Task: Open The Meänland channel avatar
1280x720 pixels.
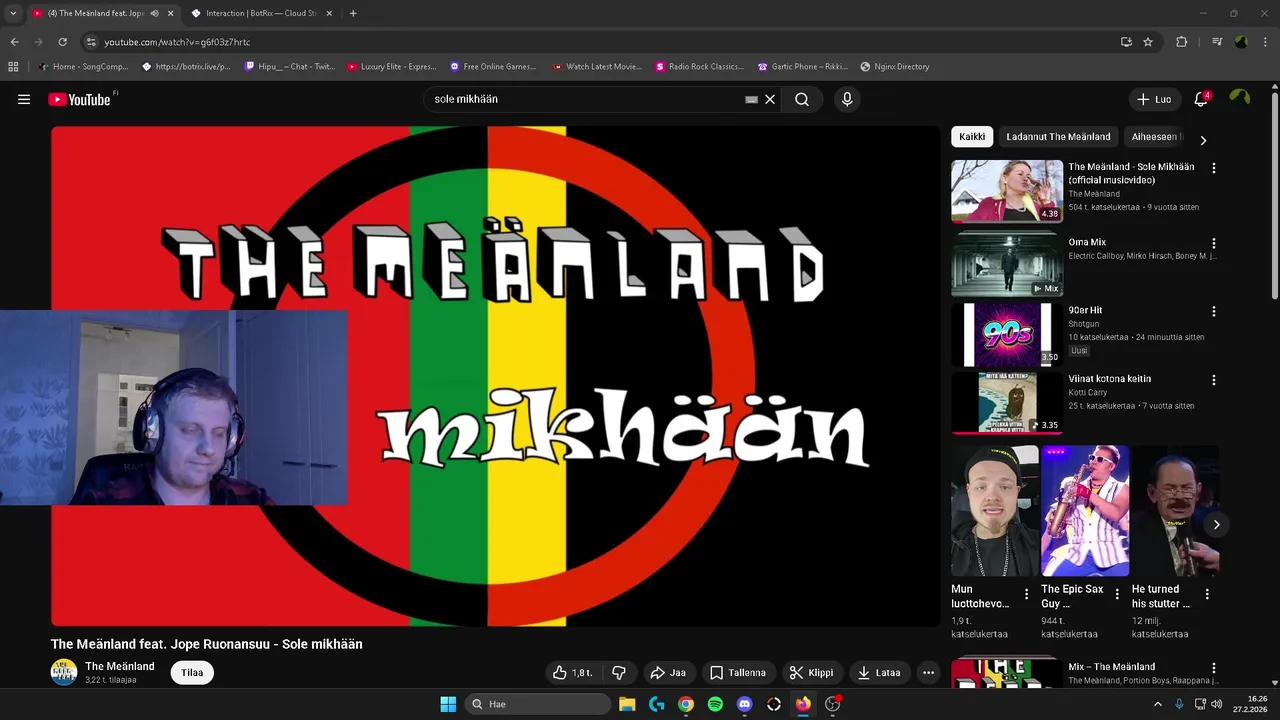Action: tap(64, 672)
